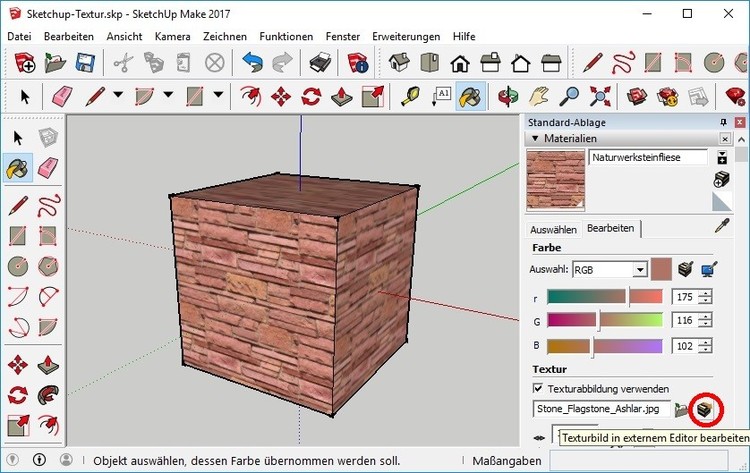Activate the Pan hand tool

click(x=539, y=96)
